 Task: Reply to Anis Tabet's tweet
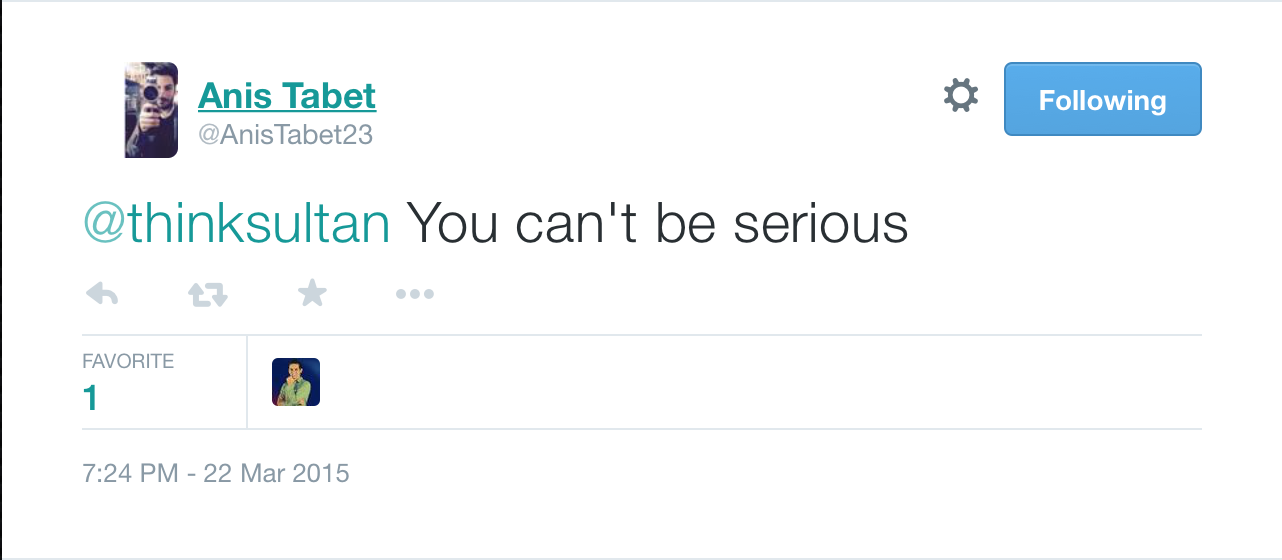click(x=102, y=294)
